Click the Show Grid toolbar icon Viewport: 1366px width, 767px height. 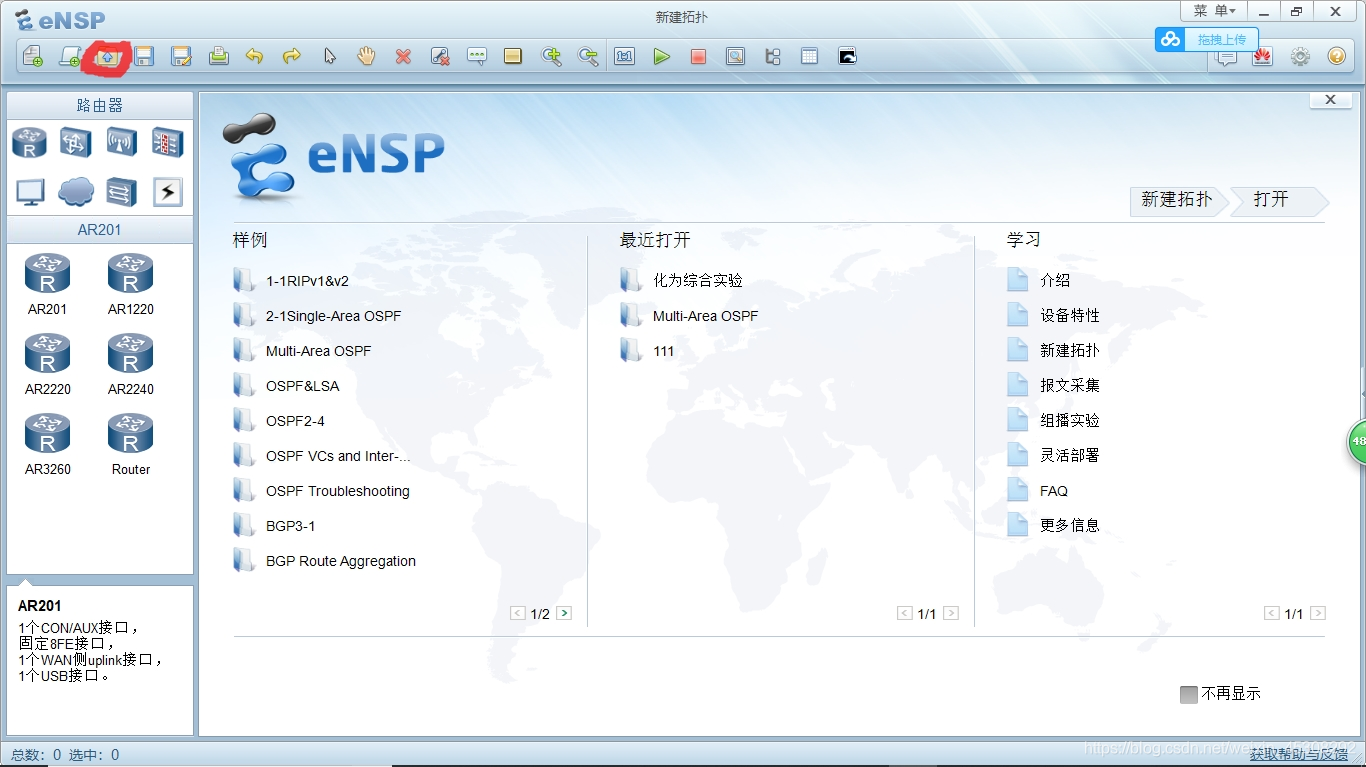[809, 57]
